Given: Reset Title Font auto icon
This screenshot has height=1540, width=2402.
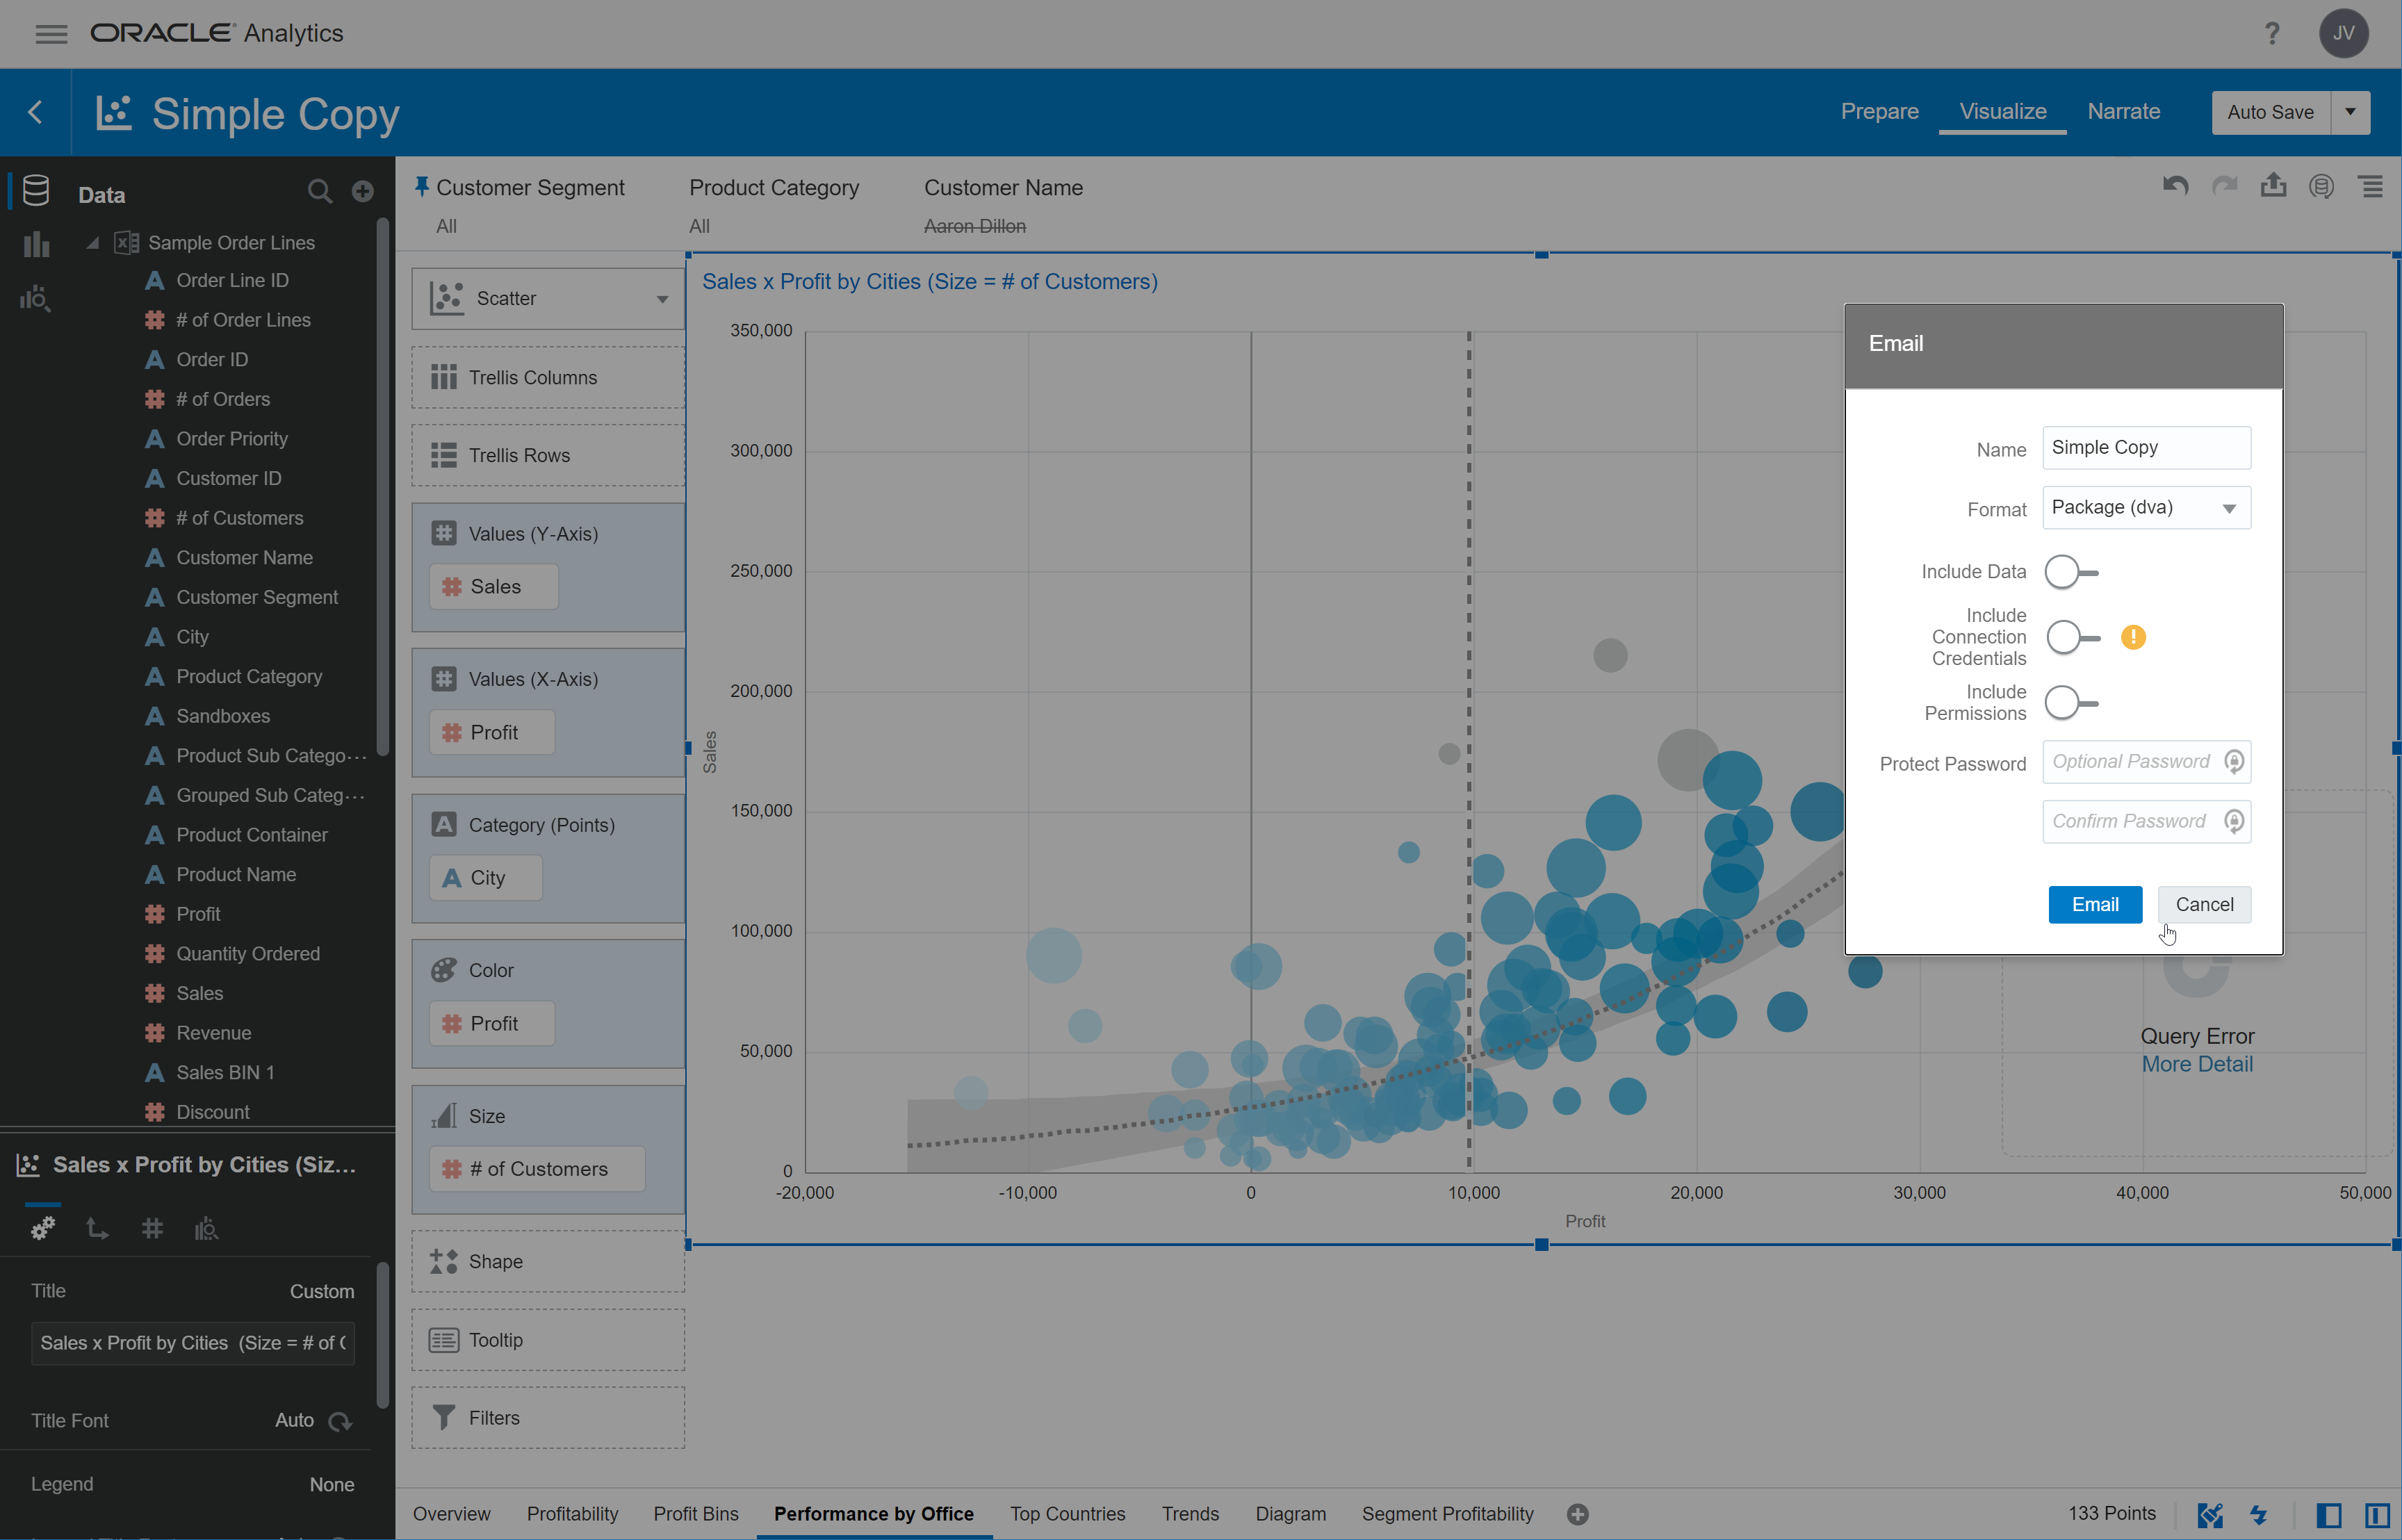Looking at the screenshot, I should (x=340, y=1421).
